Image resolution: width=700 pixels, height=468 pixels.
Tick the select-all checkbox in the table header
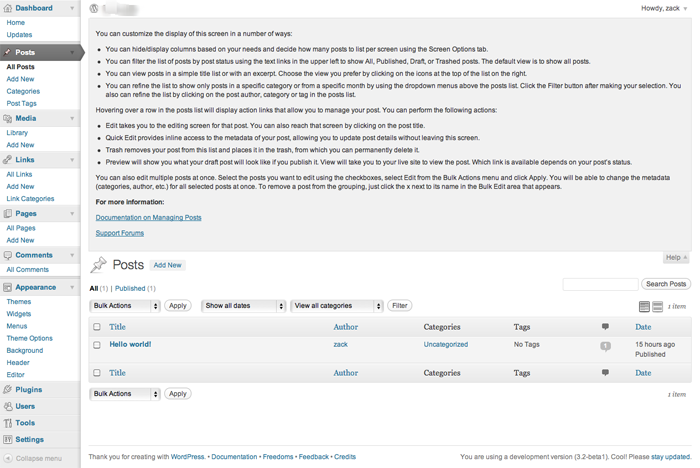(x=97, y=327)
